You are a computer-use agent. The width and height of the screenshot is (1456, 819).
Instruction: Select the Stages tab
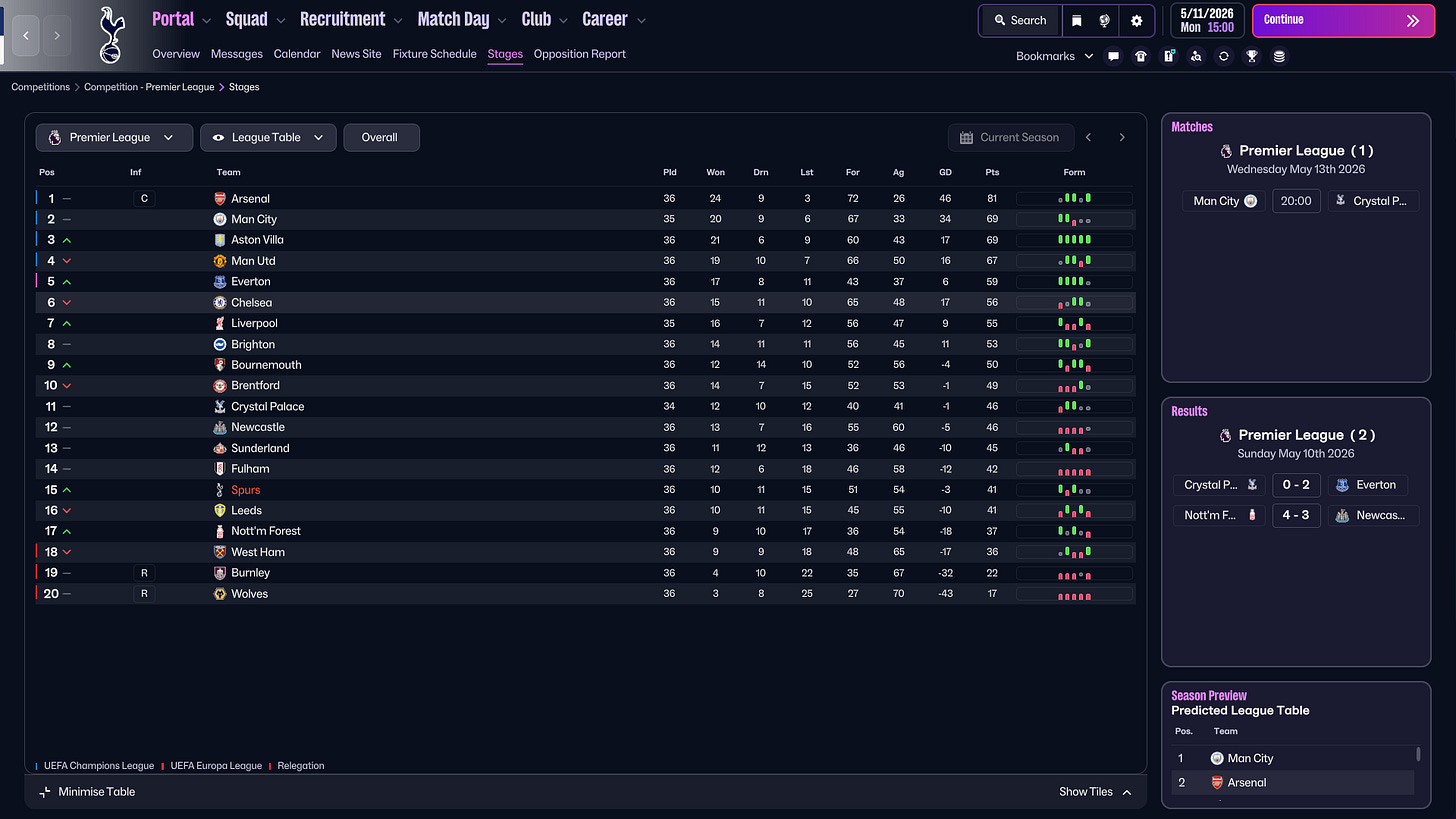point(505,54)
